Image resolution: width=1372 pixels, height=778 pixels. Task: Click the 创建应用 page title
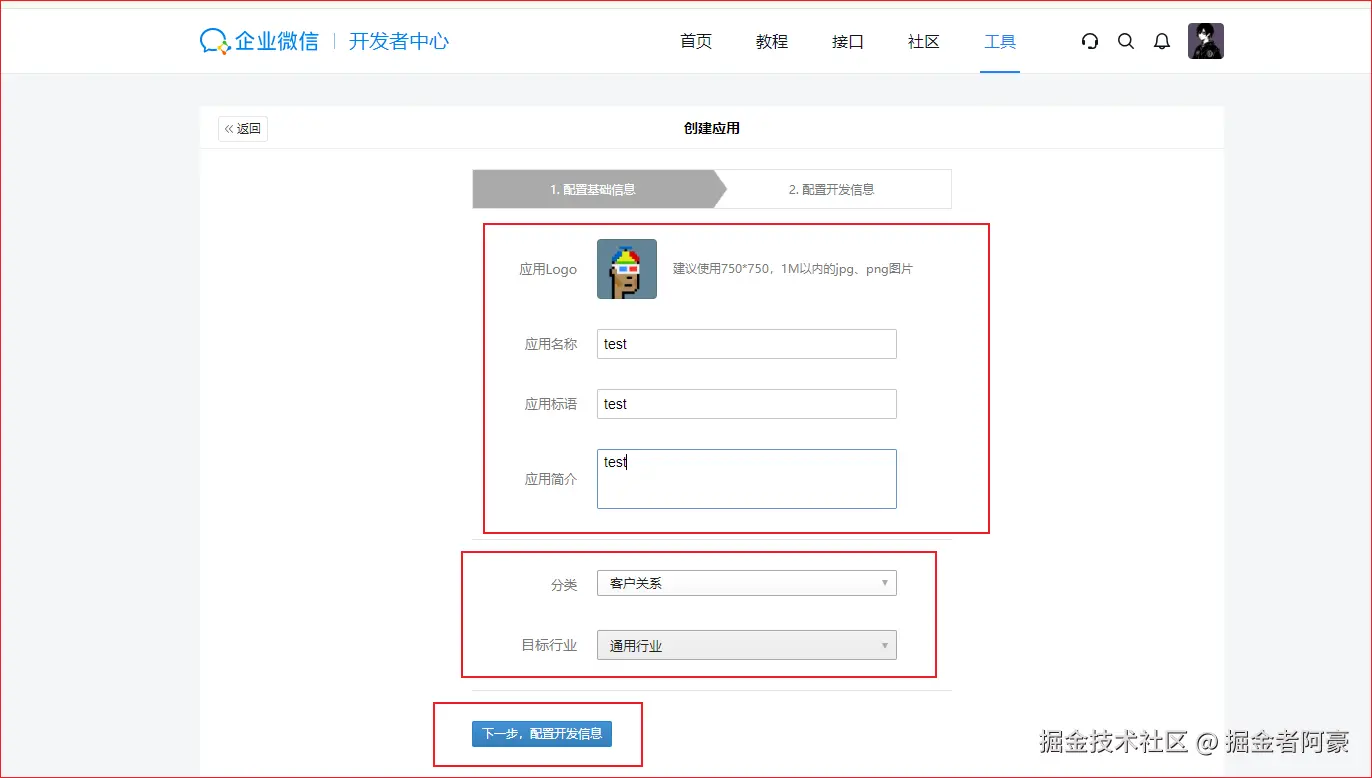point(712,128)
